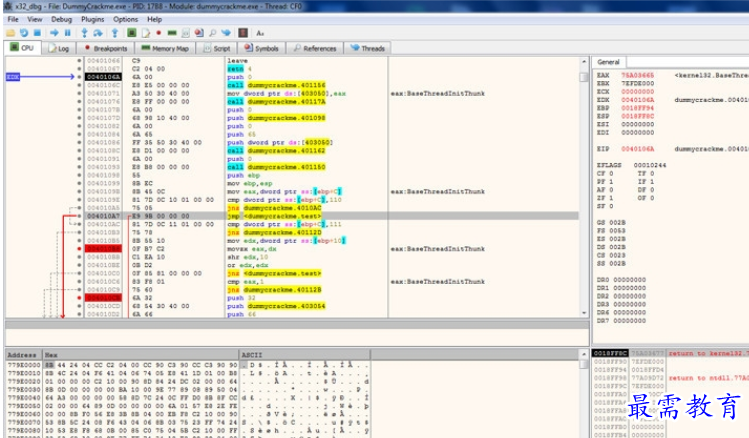749x438 pixels.
Task: Switch to the CPU tab
Action: [22, 48]
